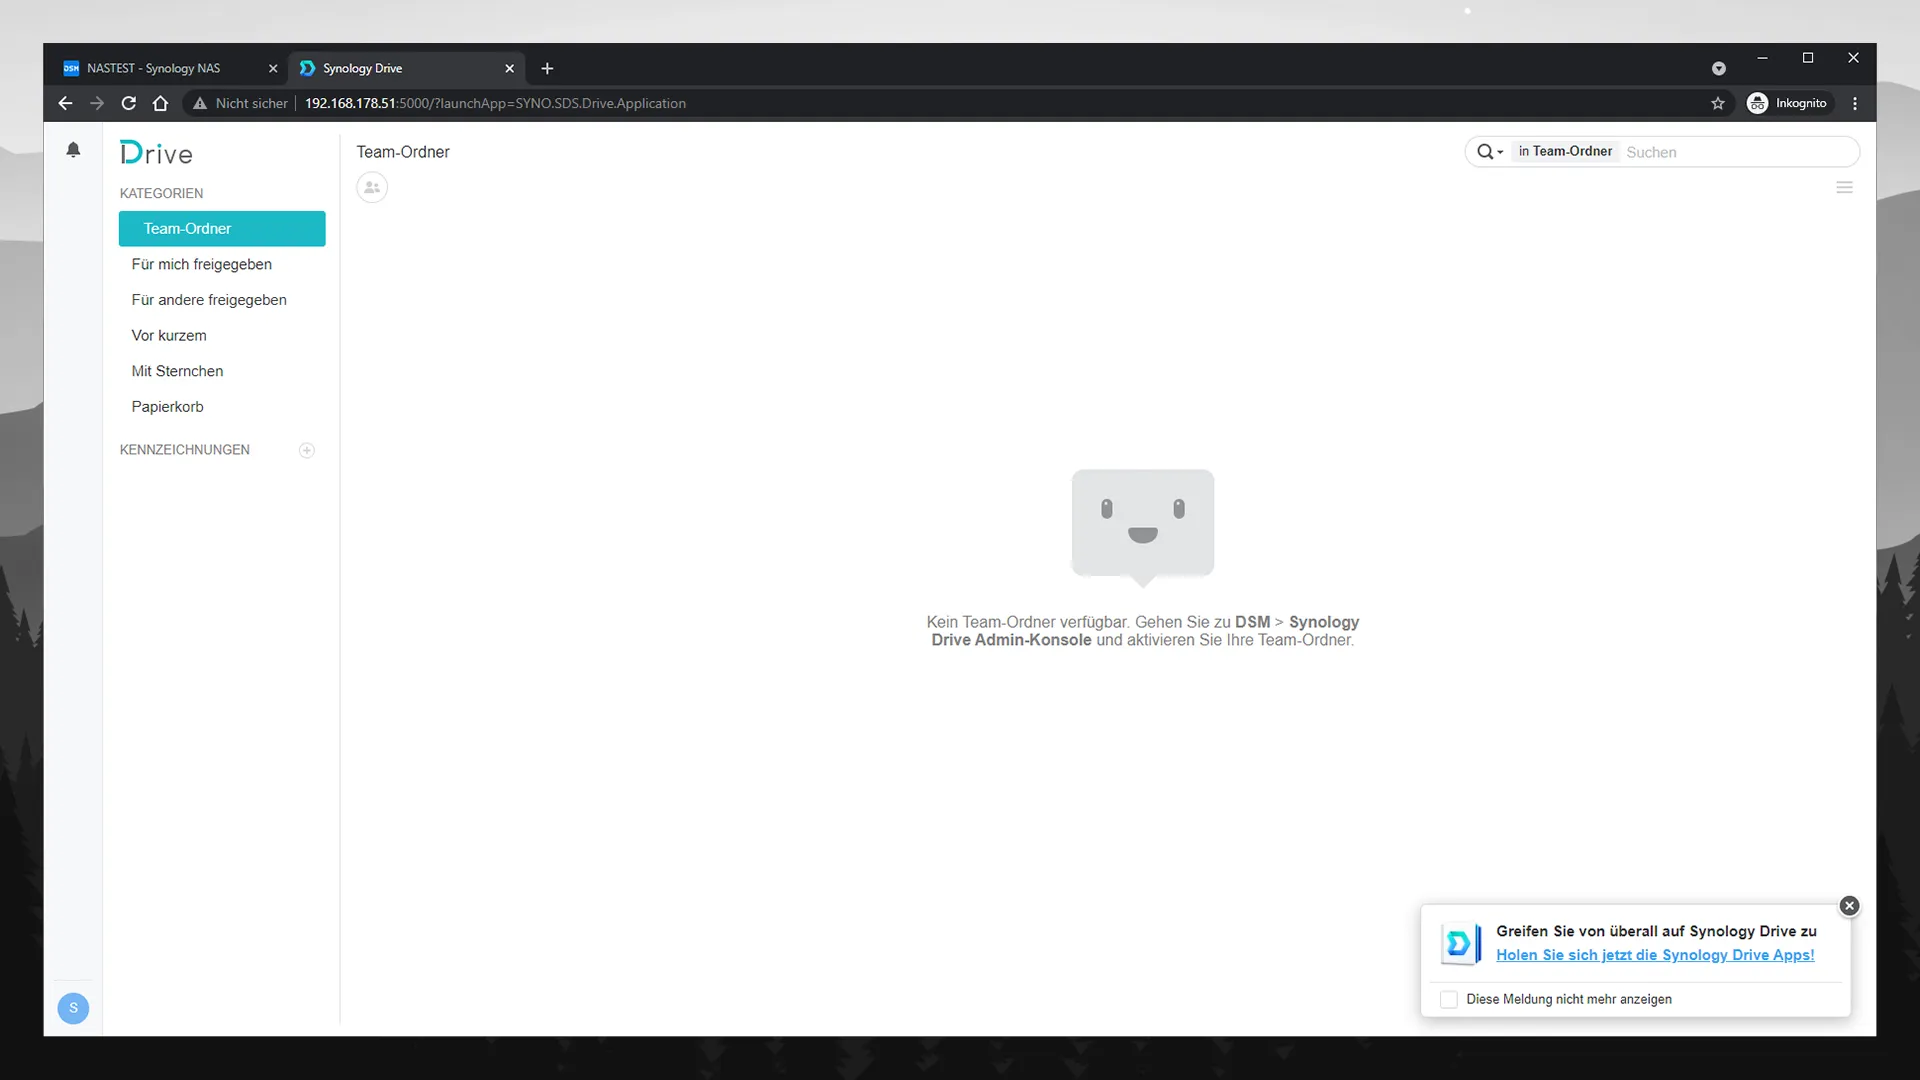Bookmark this page with star icon
Image resolution: width=1920 pixels, height=1080 pixels.
pyautogui.click(x=1718, y=103)
